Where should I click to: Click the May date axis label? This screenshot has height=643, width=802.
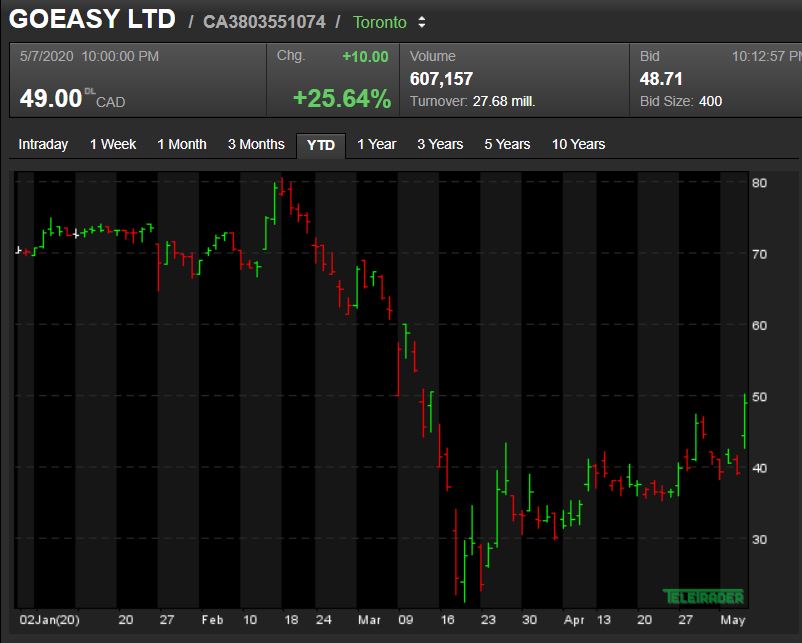click(732, 620)
